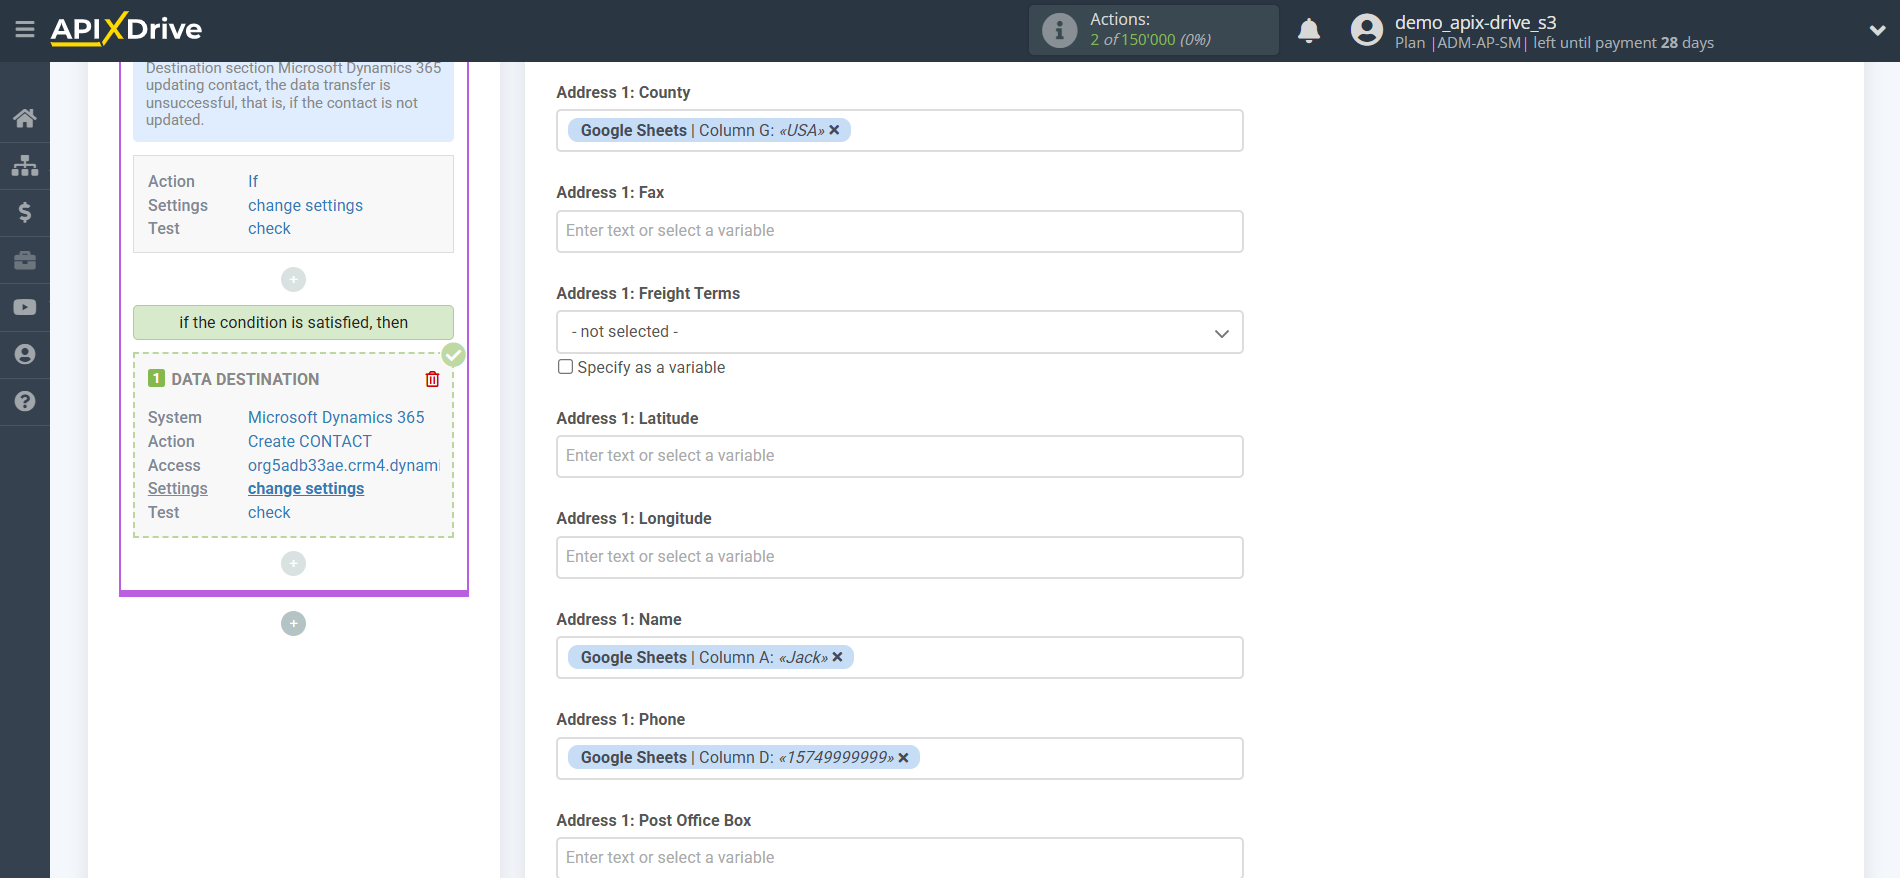
Task: Open the Actions info icon
Action: (1059, 30)
